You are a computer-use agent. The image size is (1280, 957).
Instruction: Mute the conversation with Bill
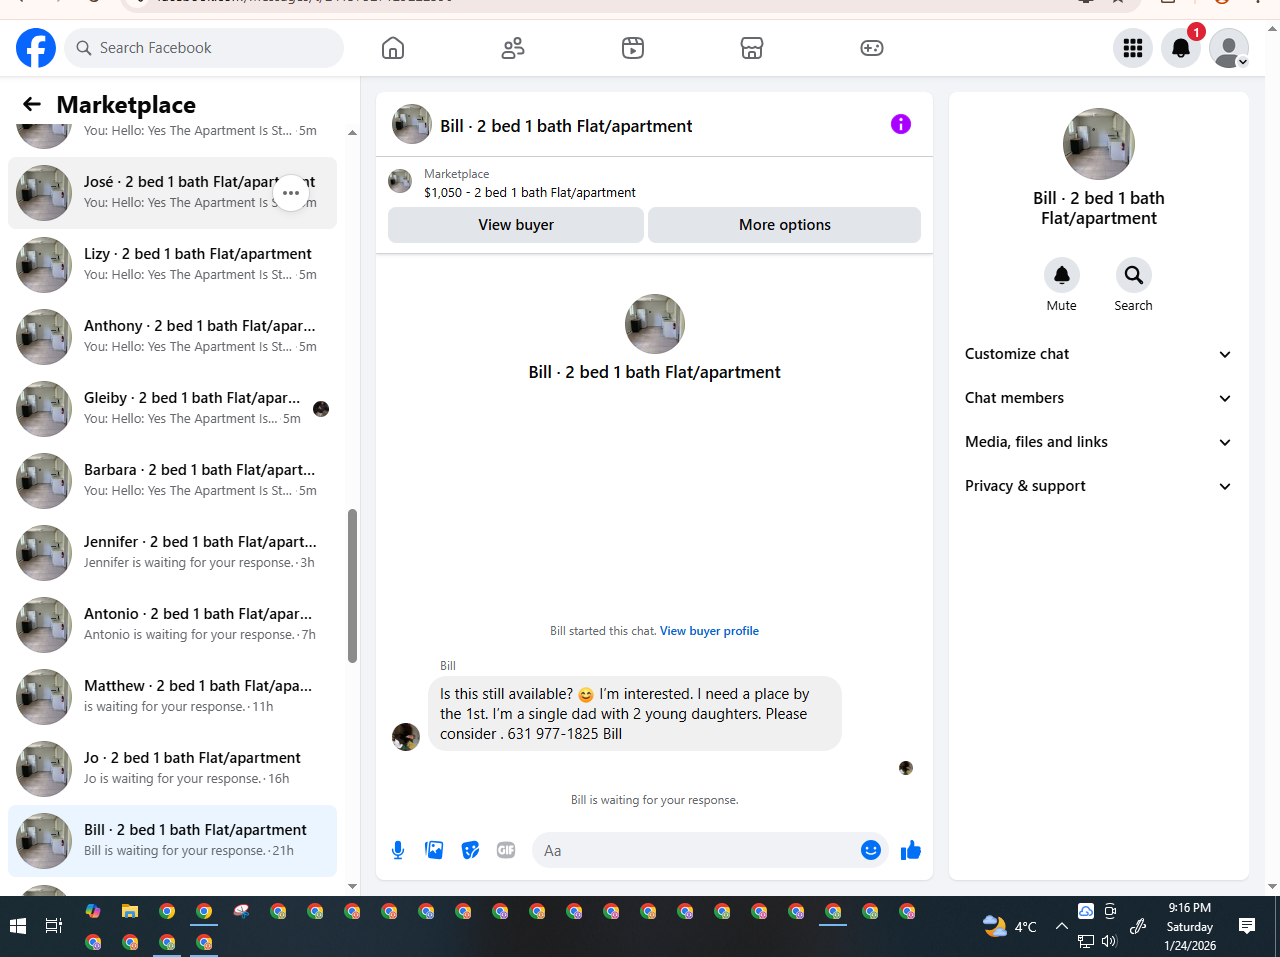coord(1062,275)
